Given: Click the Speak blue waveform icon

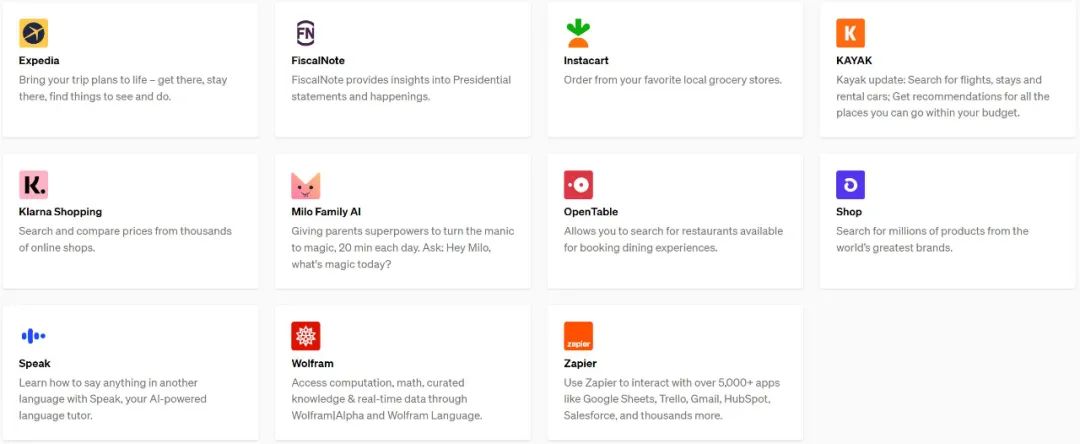Looking at the screenshot, I should point(33,336).
